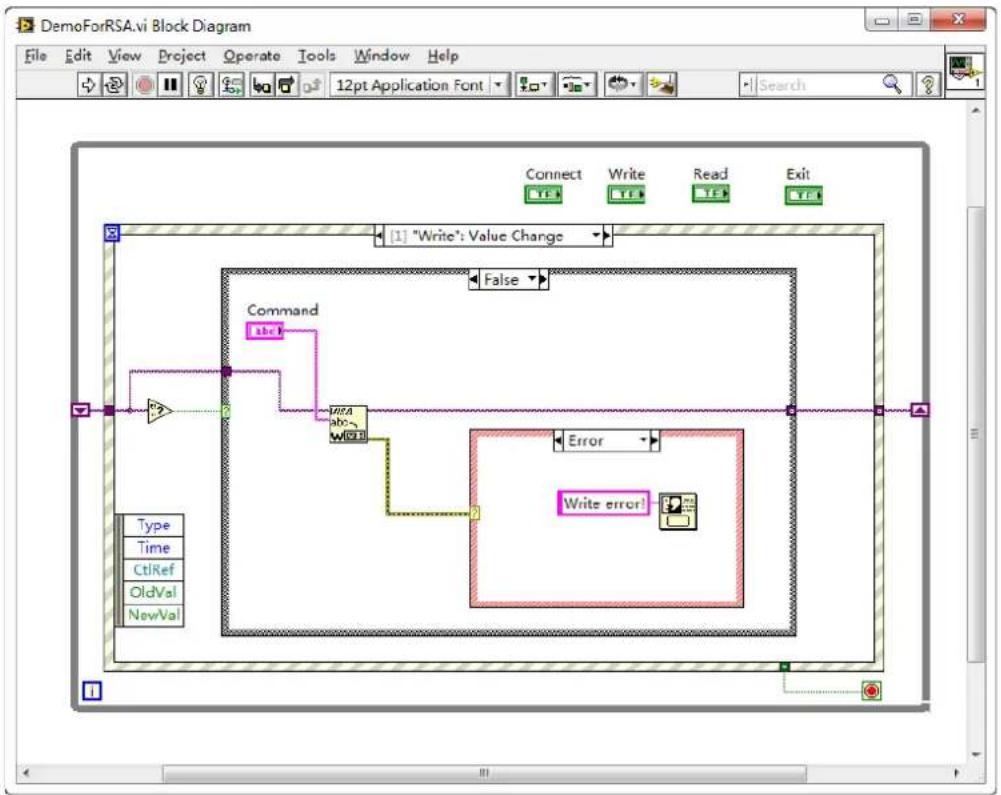
Task: Select the Connect boolean terminal
Action: (x=543, y=194)
